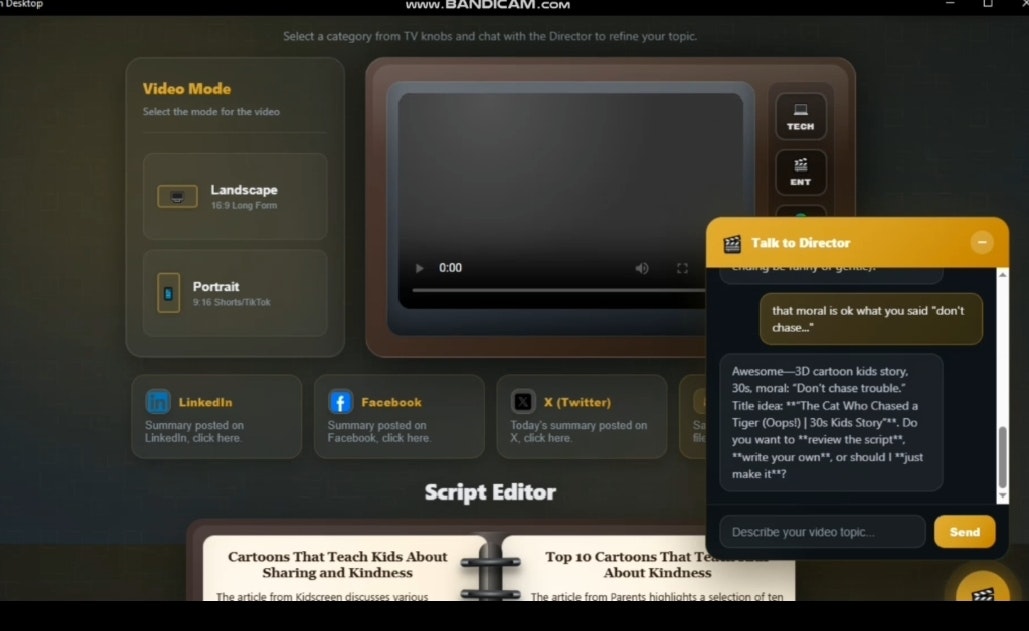Click the TV icon on the Landscape card
The height and width of the screenshot is (631, 1029).
(177, 196)
